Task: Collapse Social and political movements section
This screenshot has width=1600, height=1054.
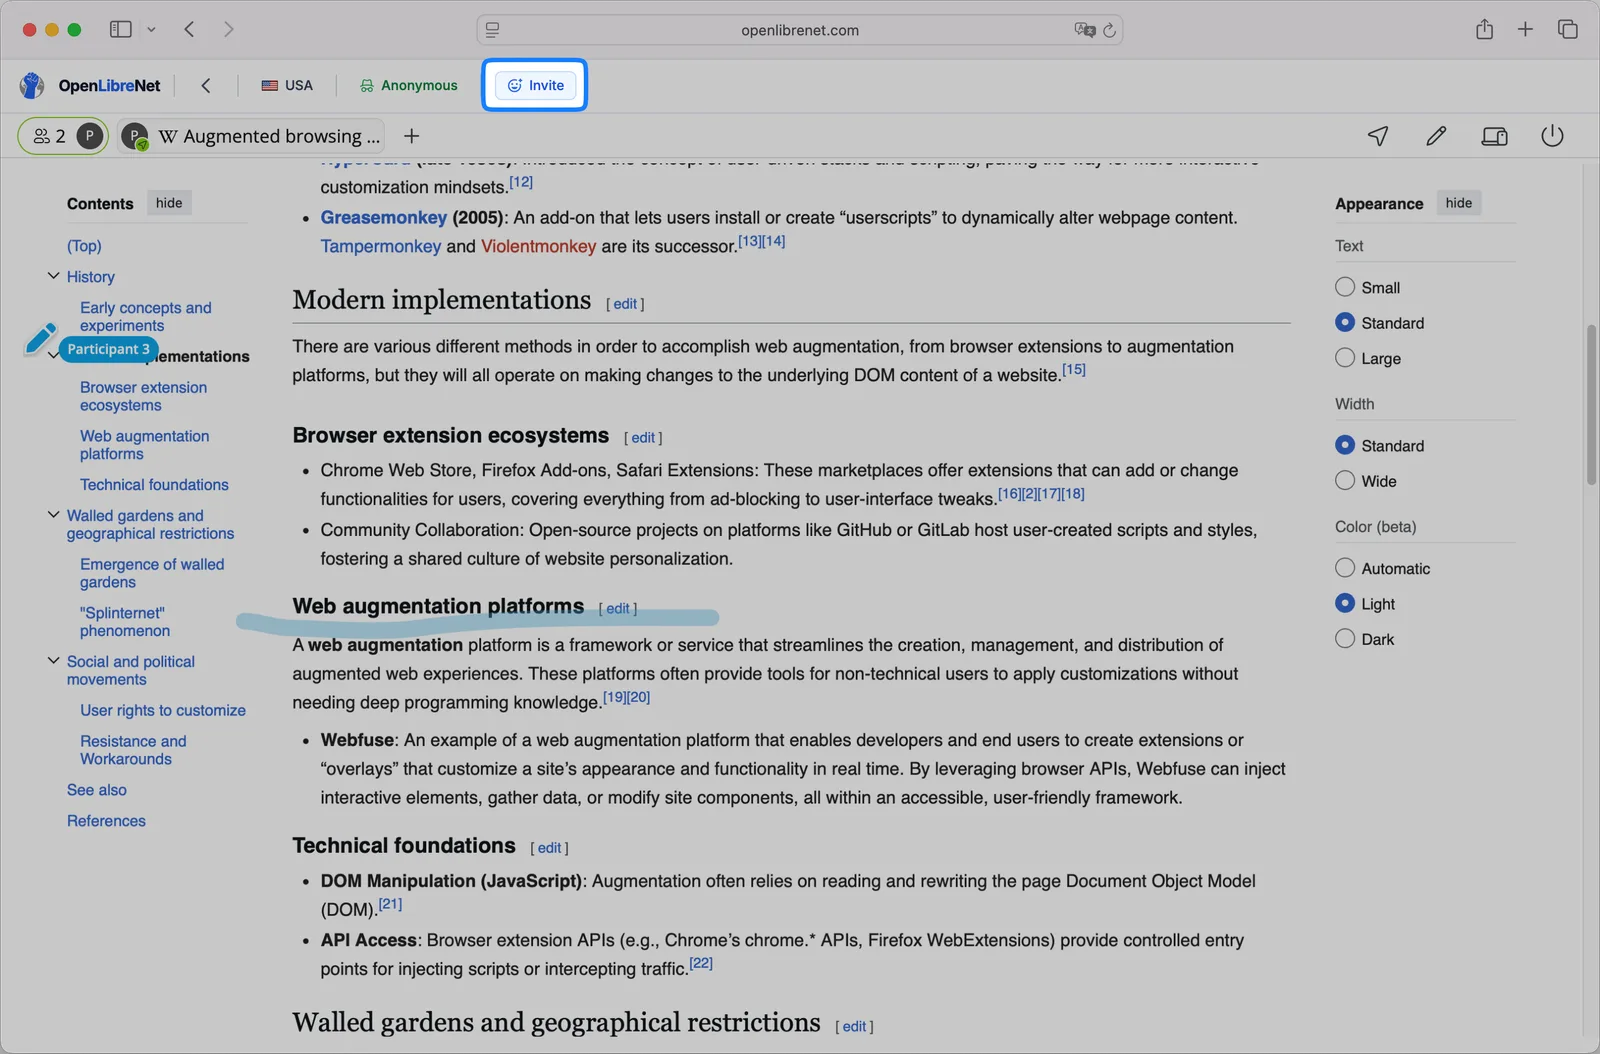Action: pos(53,661)
